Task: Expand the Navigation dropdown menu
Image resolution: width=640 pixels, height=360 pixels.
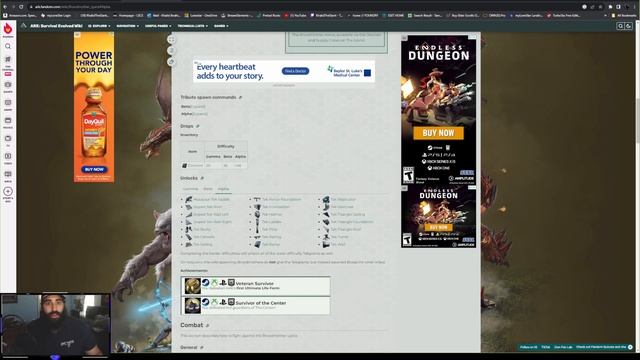Action: [127, 26]
